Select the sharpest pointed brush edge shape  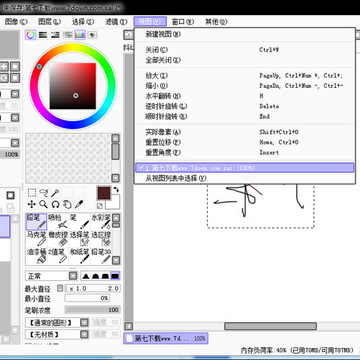[86, 276]
